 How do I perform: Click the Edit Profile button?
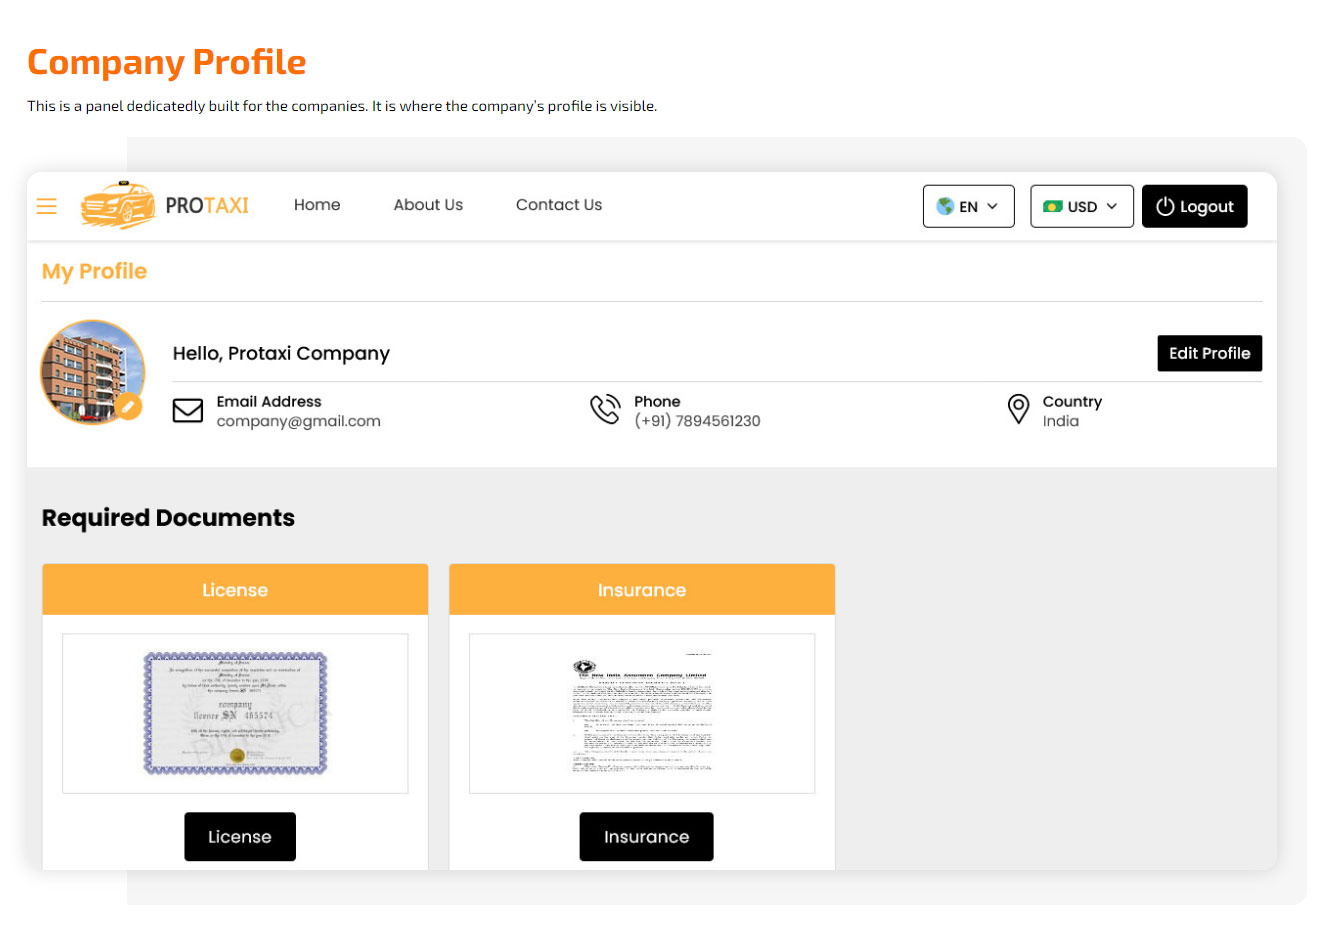click(x=1209, y=353)
